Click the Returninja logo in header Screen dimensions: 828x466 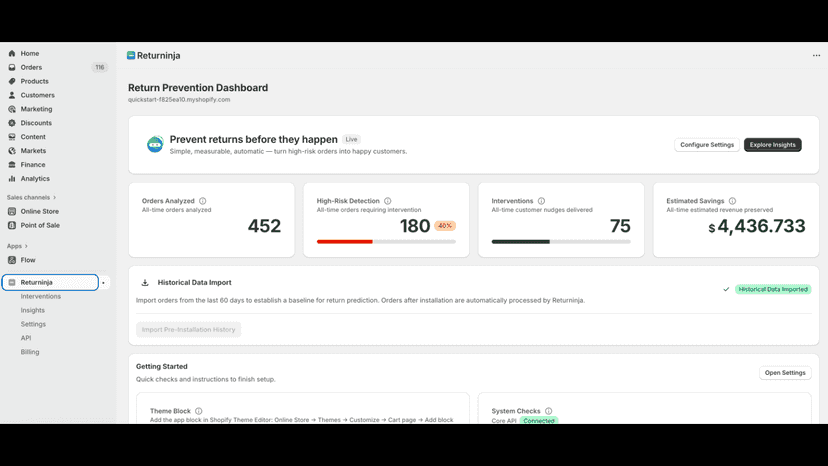(131, 55)
